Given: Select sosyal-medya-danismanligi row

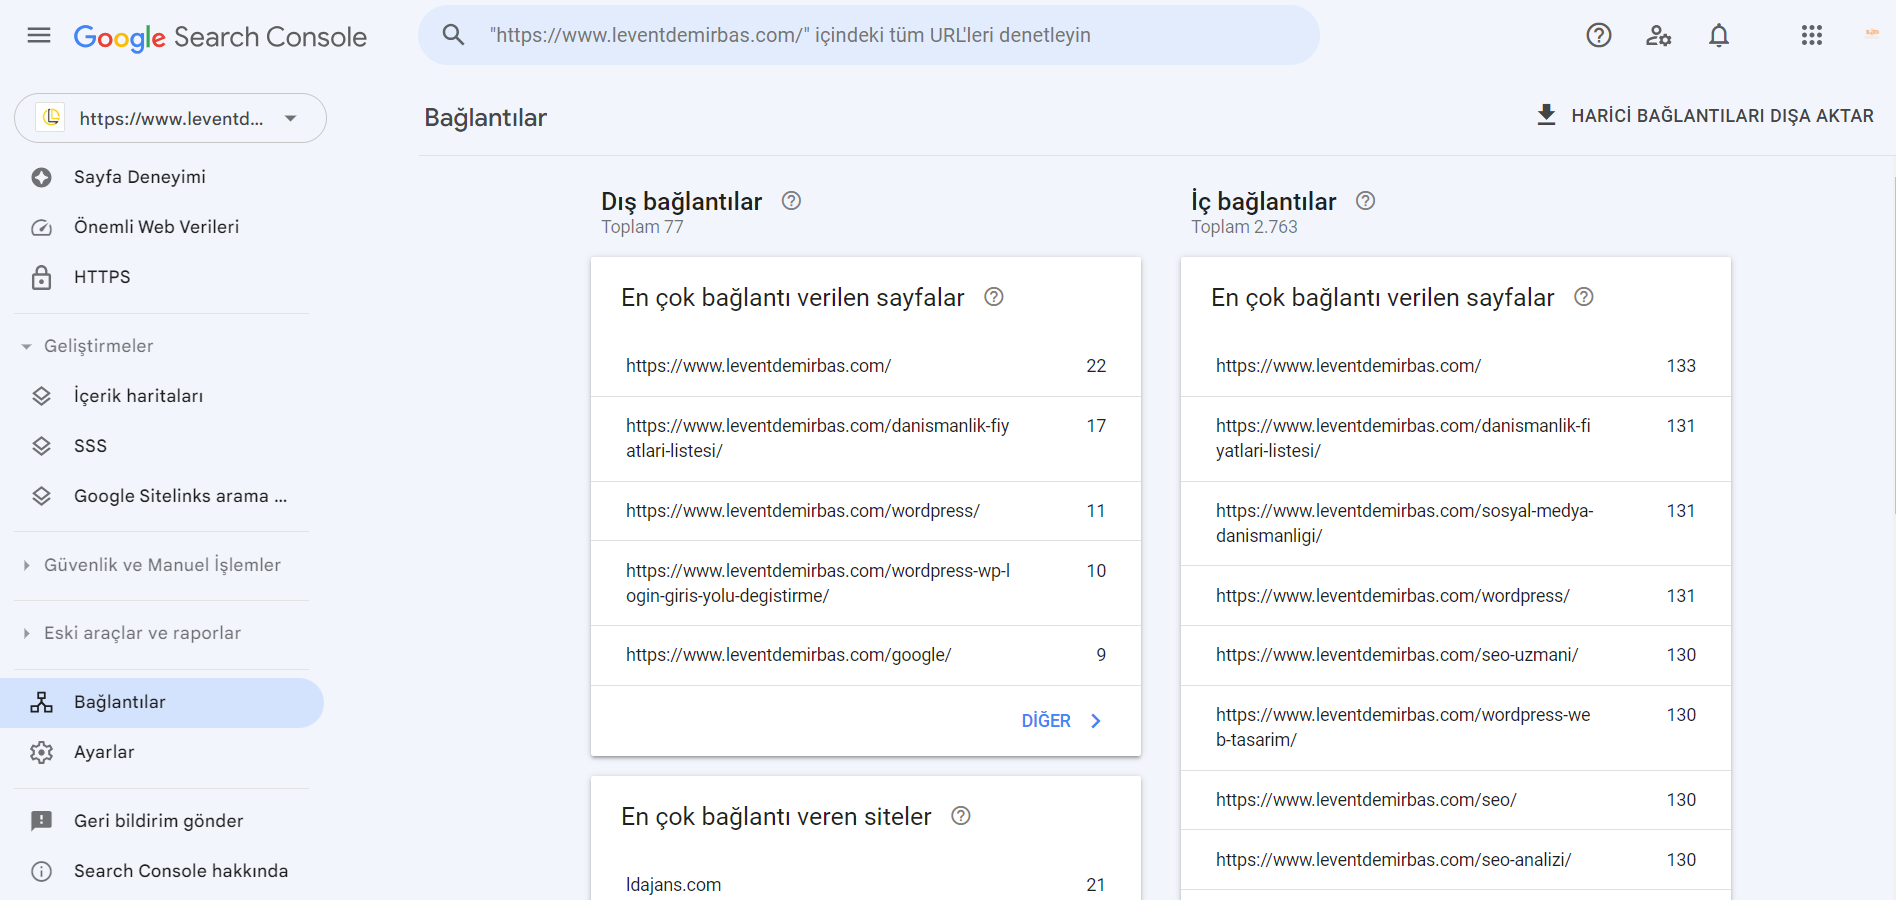Looking at the screenshot, I should tap(1456, 524).
